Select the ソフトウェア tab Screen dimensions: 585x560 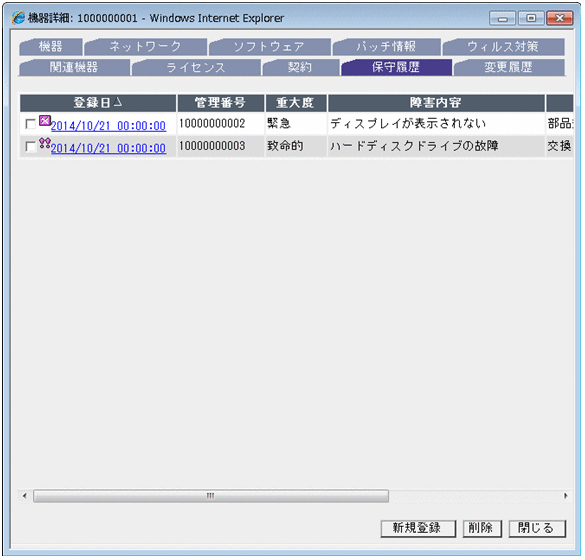(x=269, y=47)
